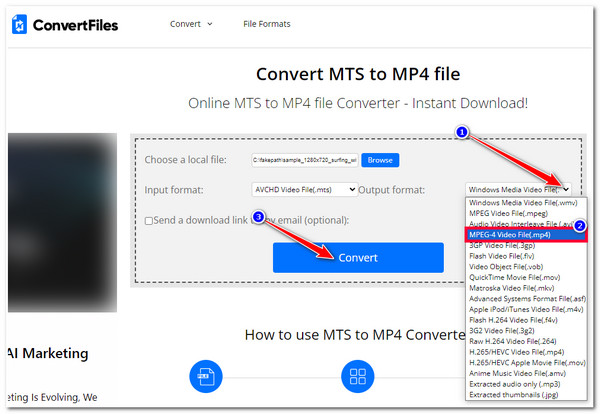The width and height of the screenshot is (600, 414).
Task: Choose H.265/HEVC Apple Movie File(.mov)
Action: point(527,363)
